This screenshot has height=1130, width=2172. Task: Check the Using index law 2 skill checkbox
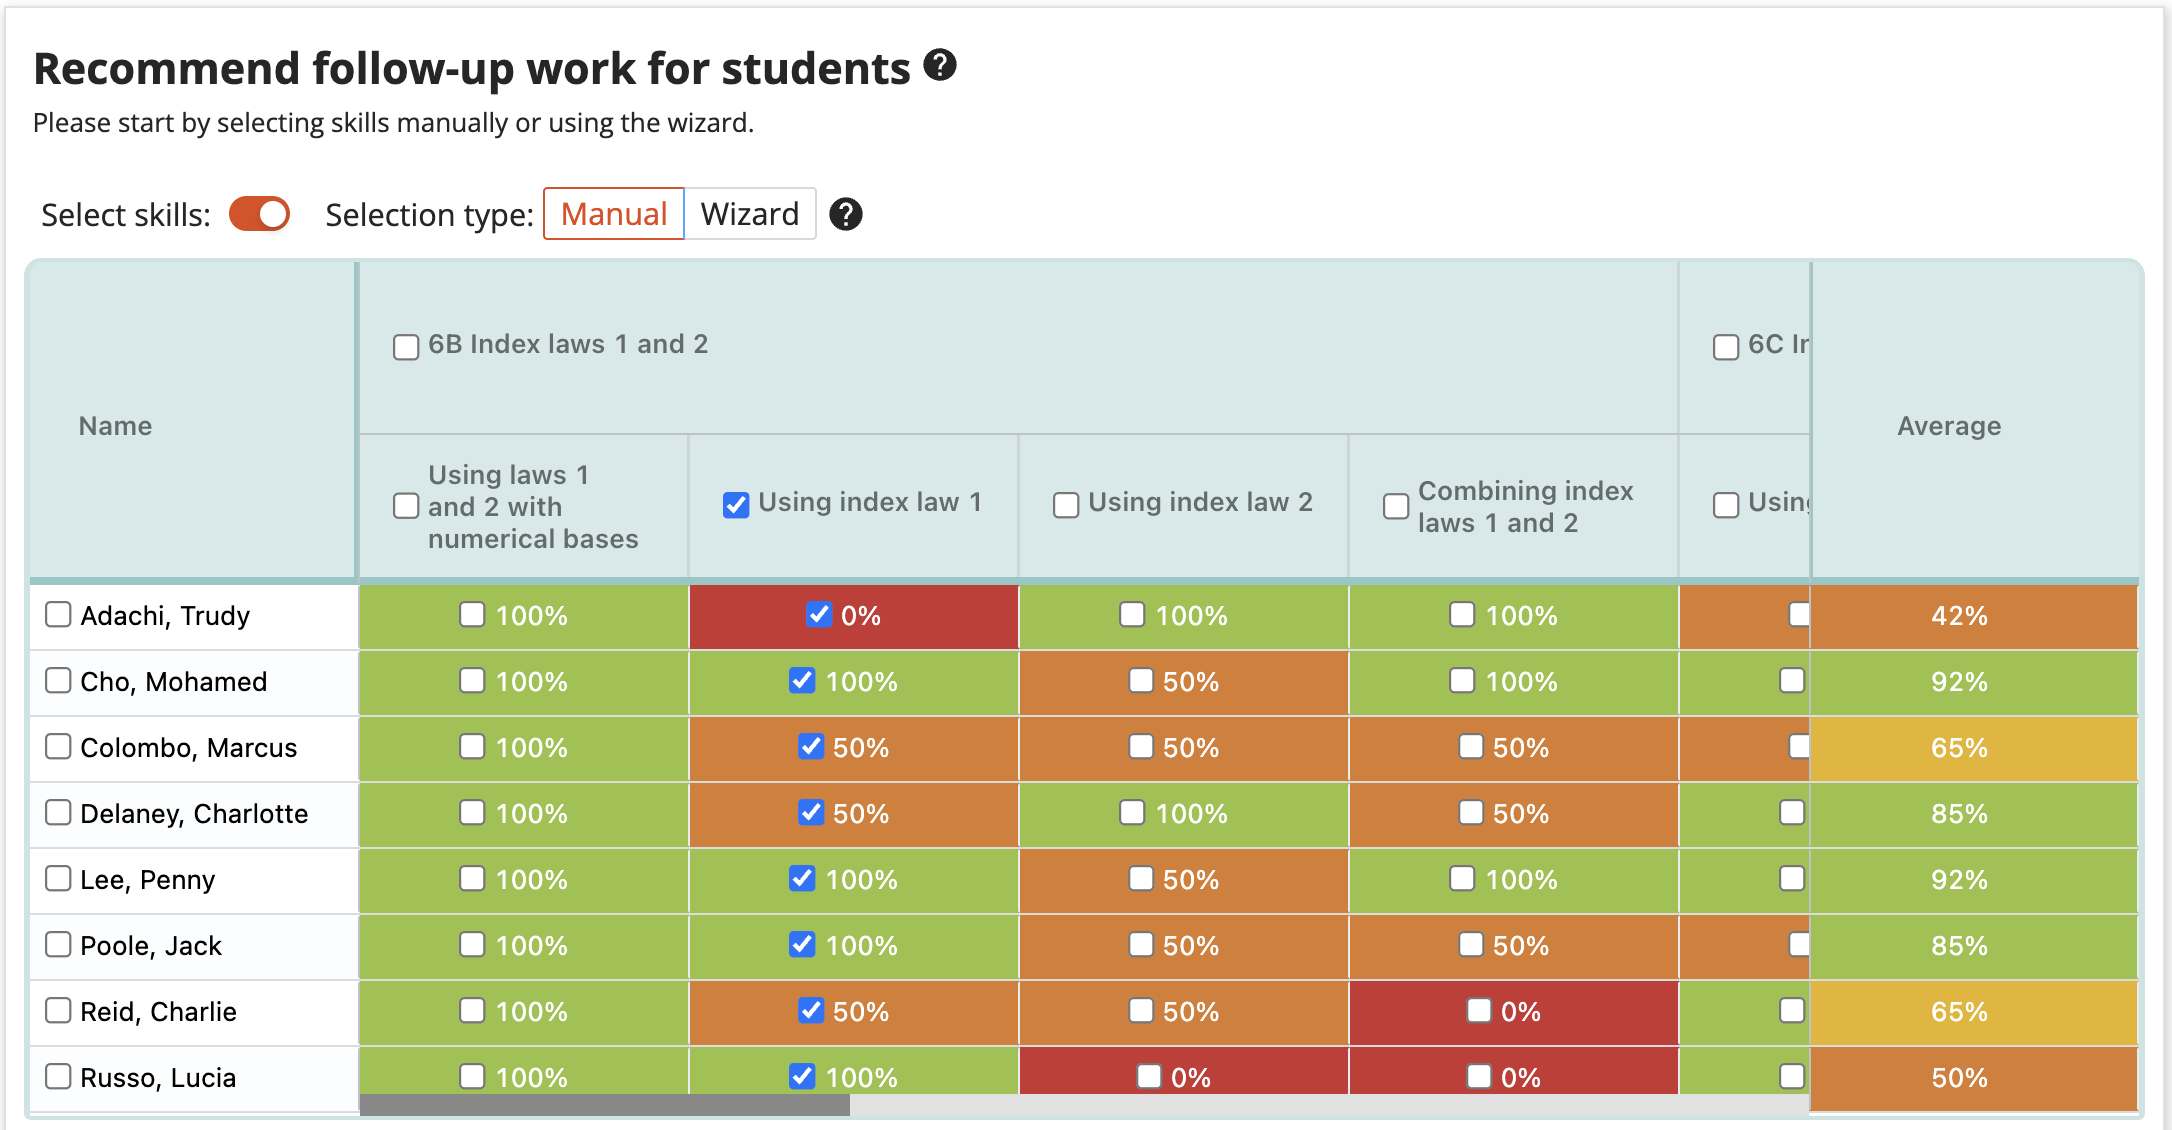1064,505
